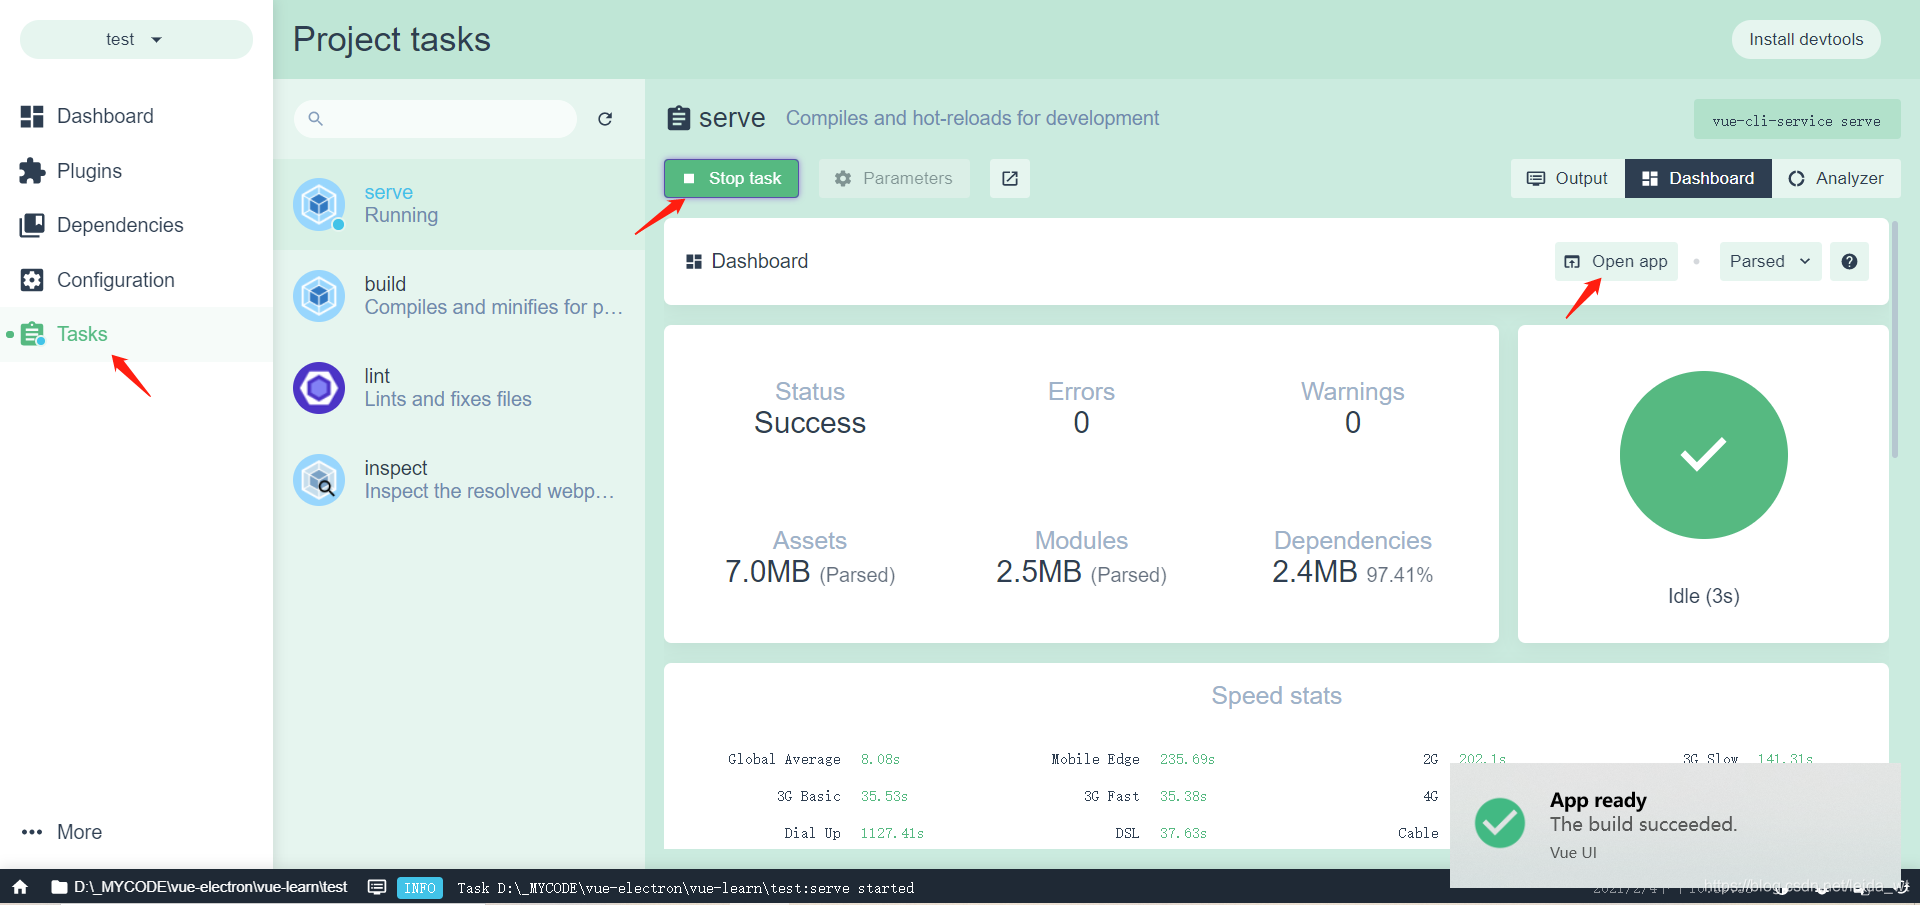Open the Configuration section
Image resolution: width=1920 pixels, height=905 pixels.
[x=136, y=280]
